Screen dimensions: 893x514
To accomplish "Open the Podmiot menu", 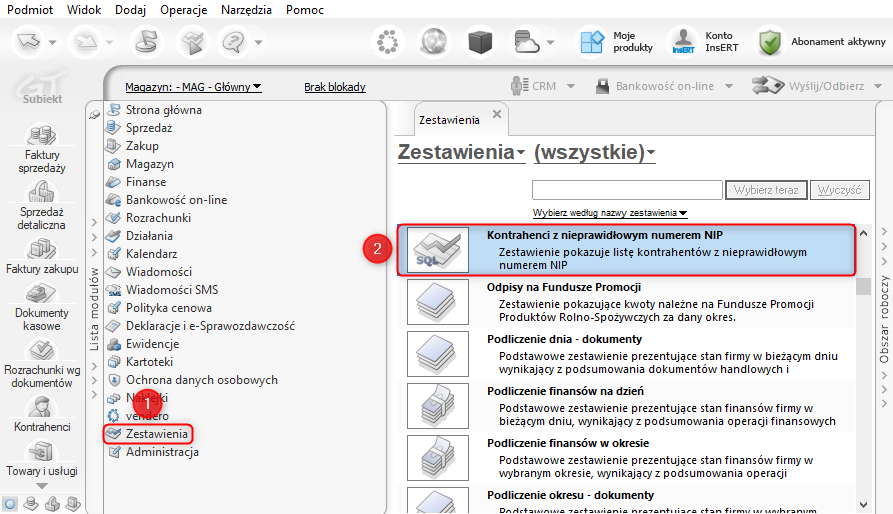I will pyautogui.click(x=30, y=10).
